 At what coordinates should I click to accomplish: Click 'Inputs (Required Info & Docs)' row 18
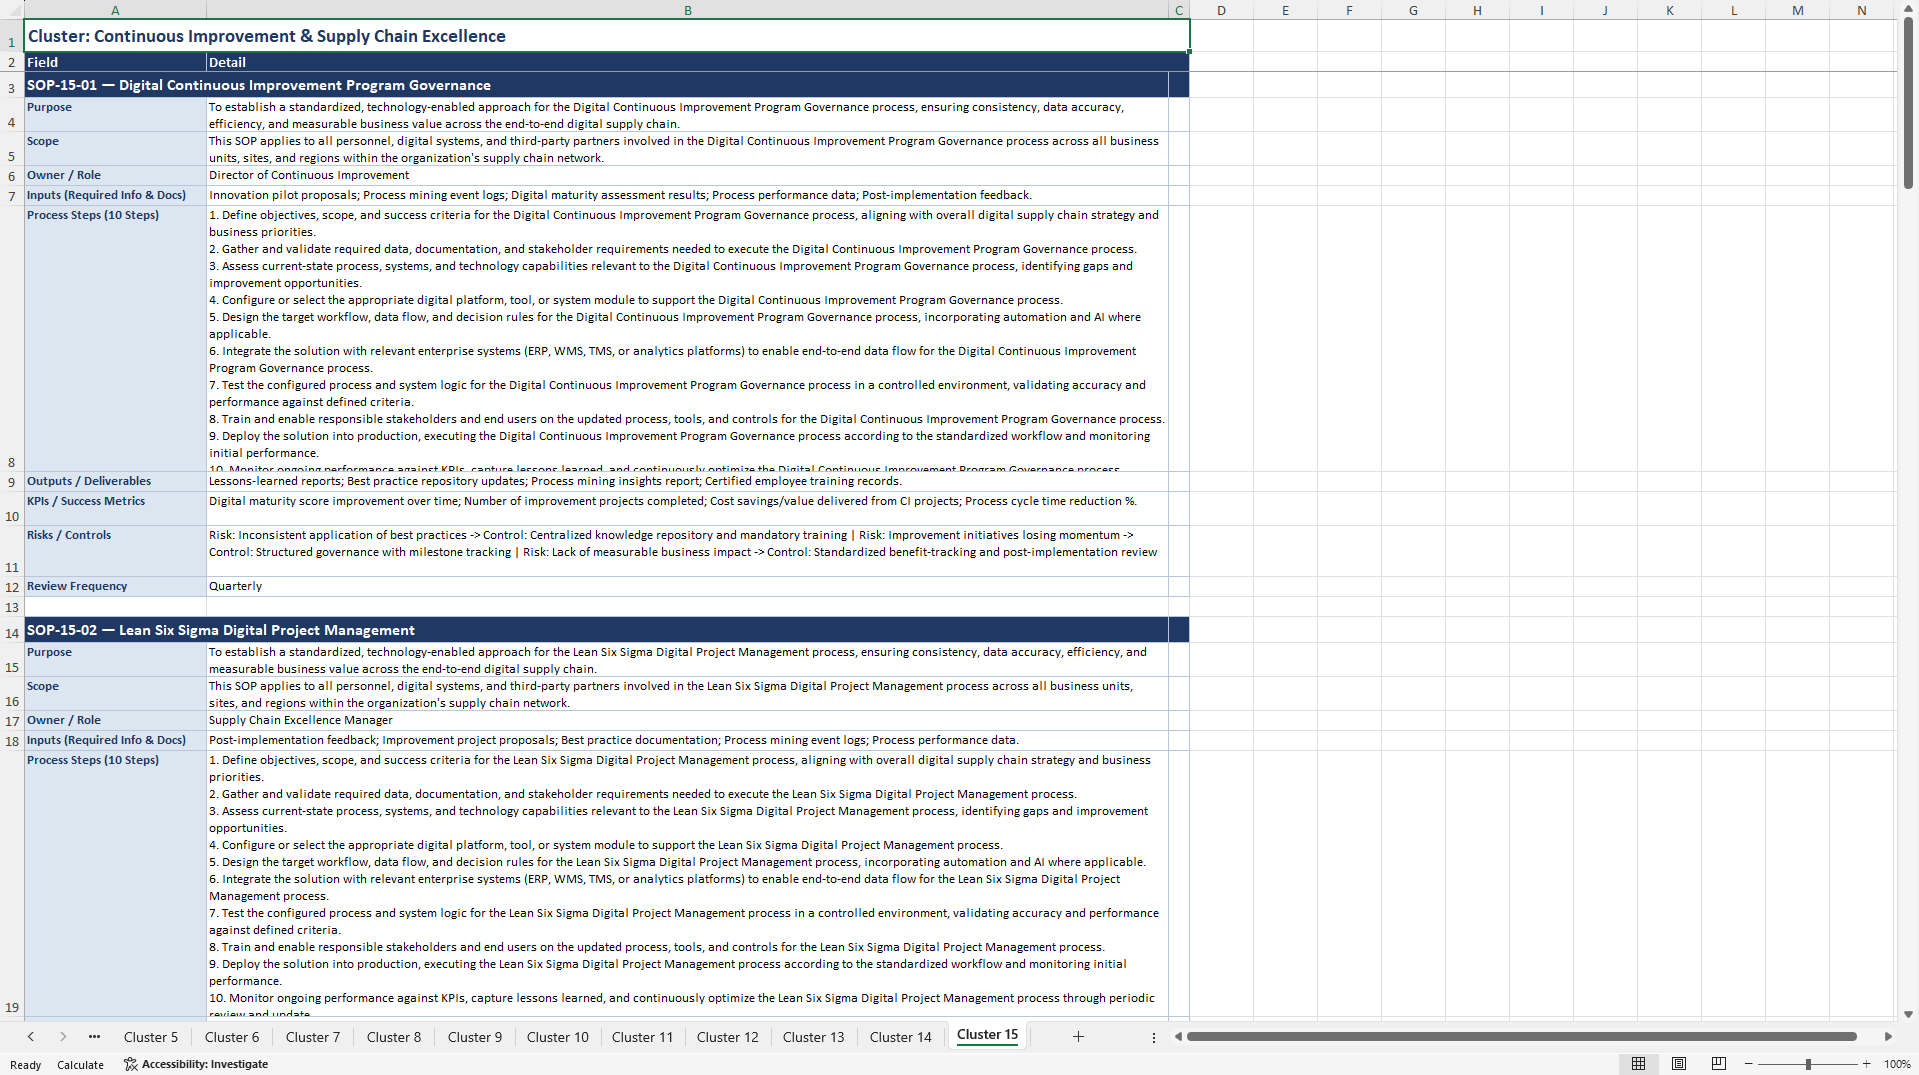click(115, 740)
